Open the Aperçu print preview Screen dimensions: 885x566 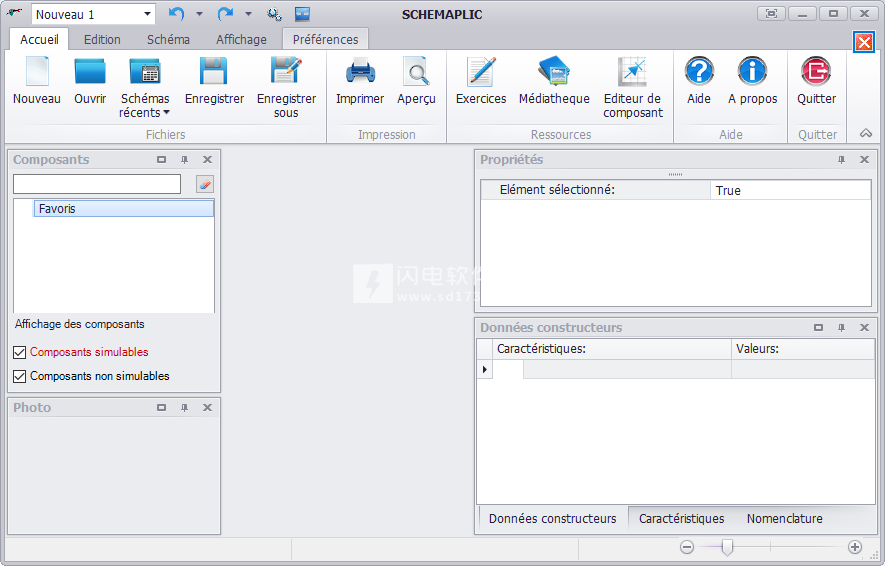pyautogui.click(x=417, y=81)
